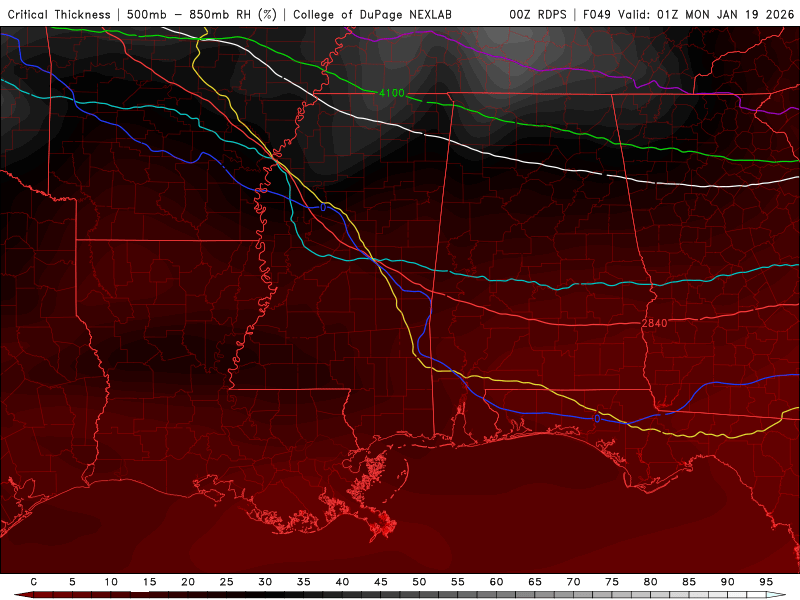Click the "F049" forecast hour text
The image size is (800, 600).
click(598, 15)
